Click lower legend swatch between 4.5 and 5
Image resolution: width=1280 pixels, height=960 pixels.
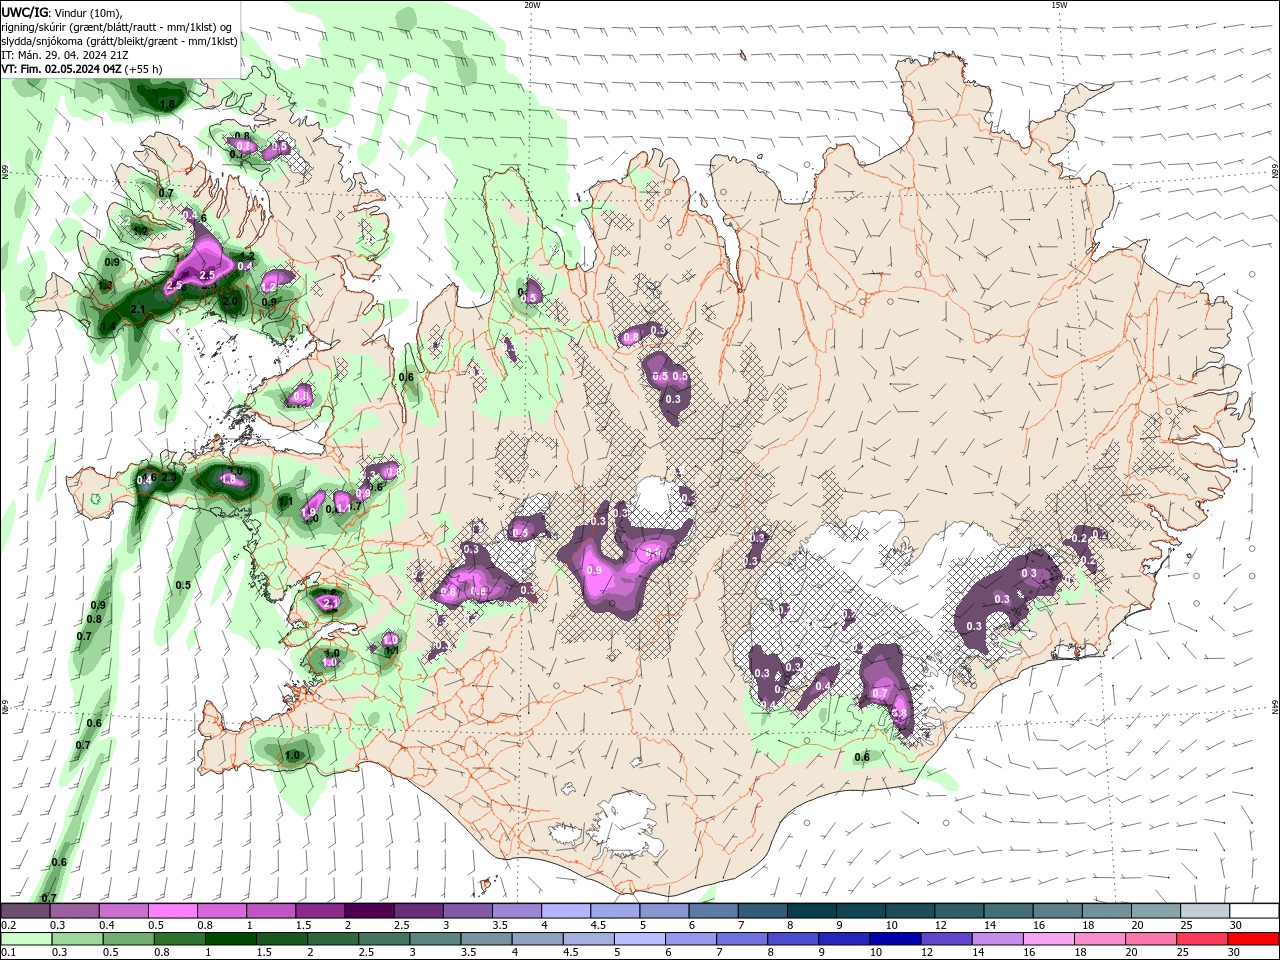pyautogui.click(x=587, y=939)
